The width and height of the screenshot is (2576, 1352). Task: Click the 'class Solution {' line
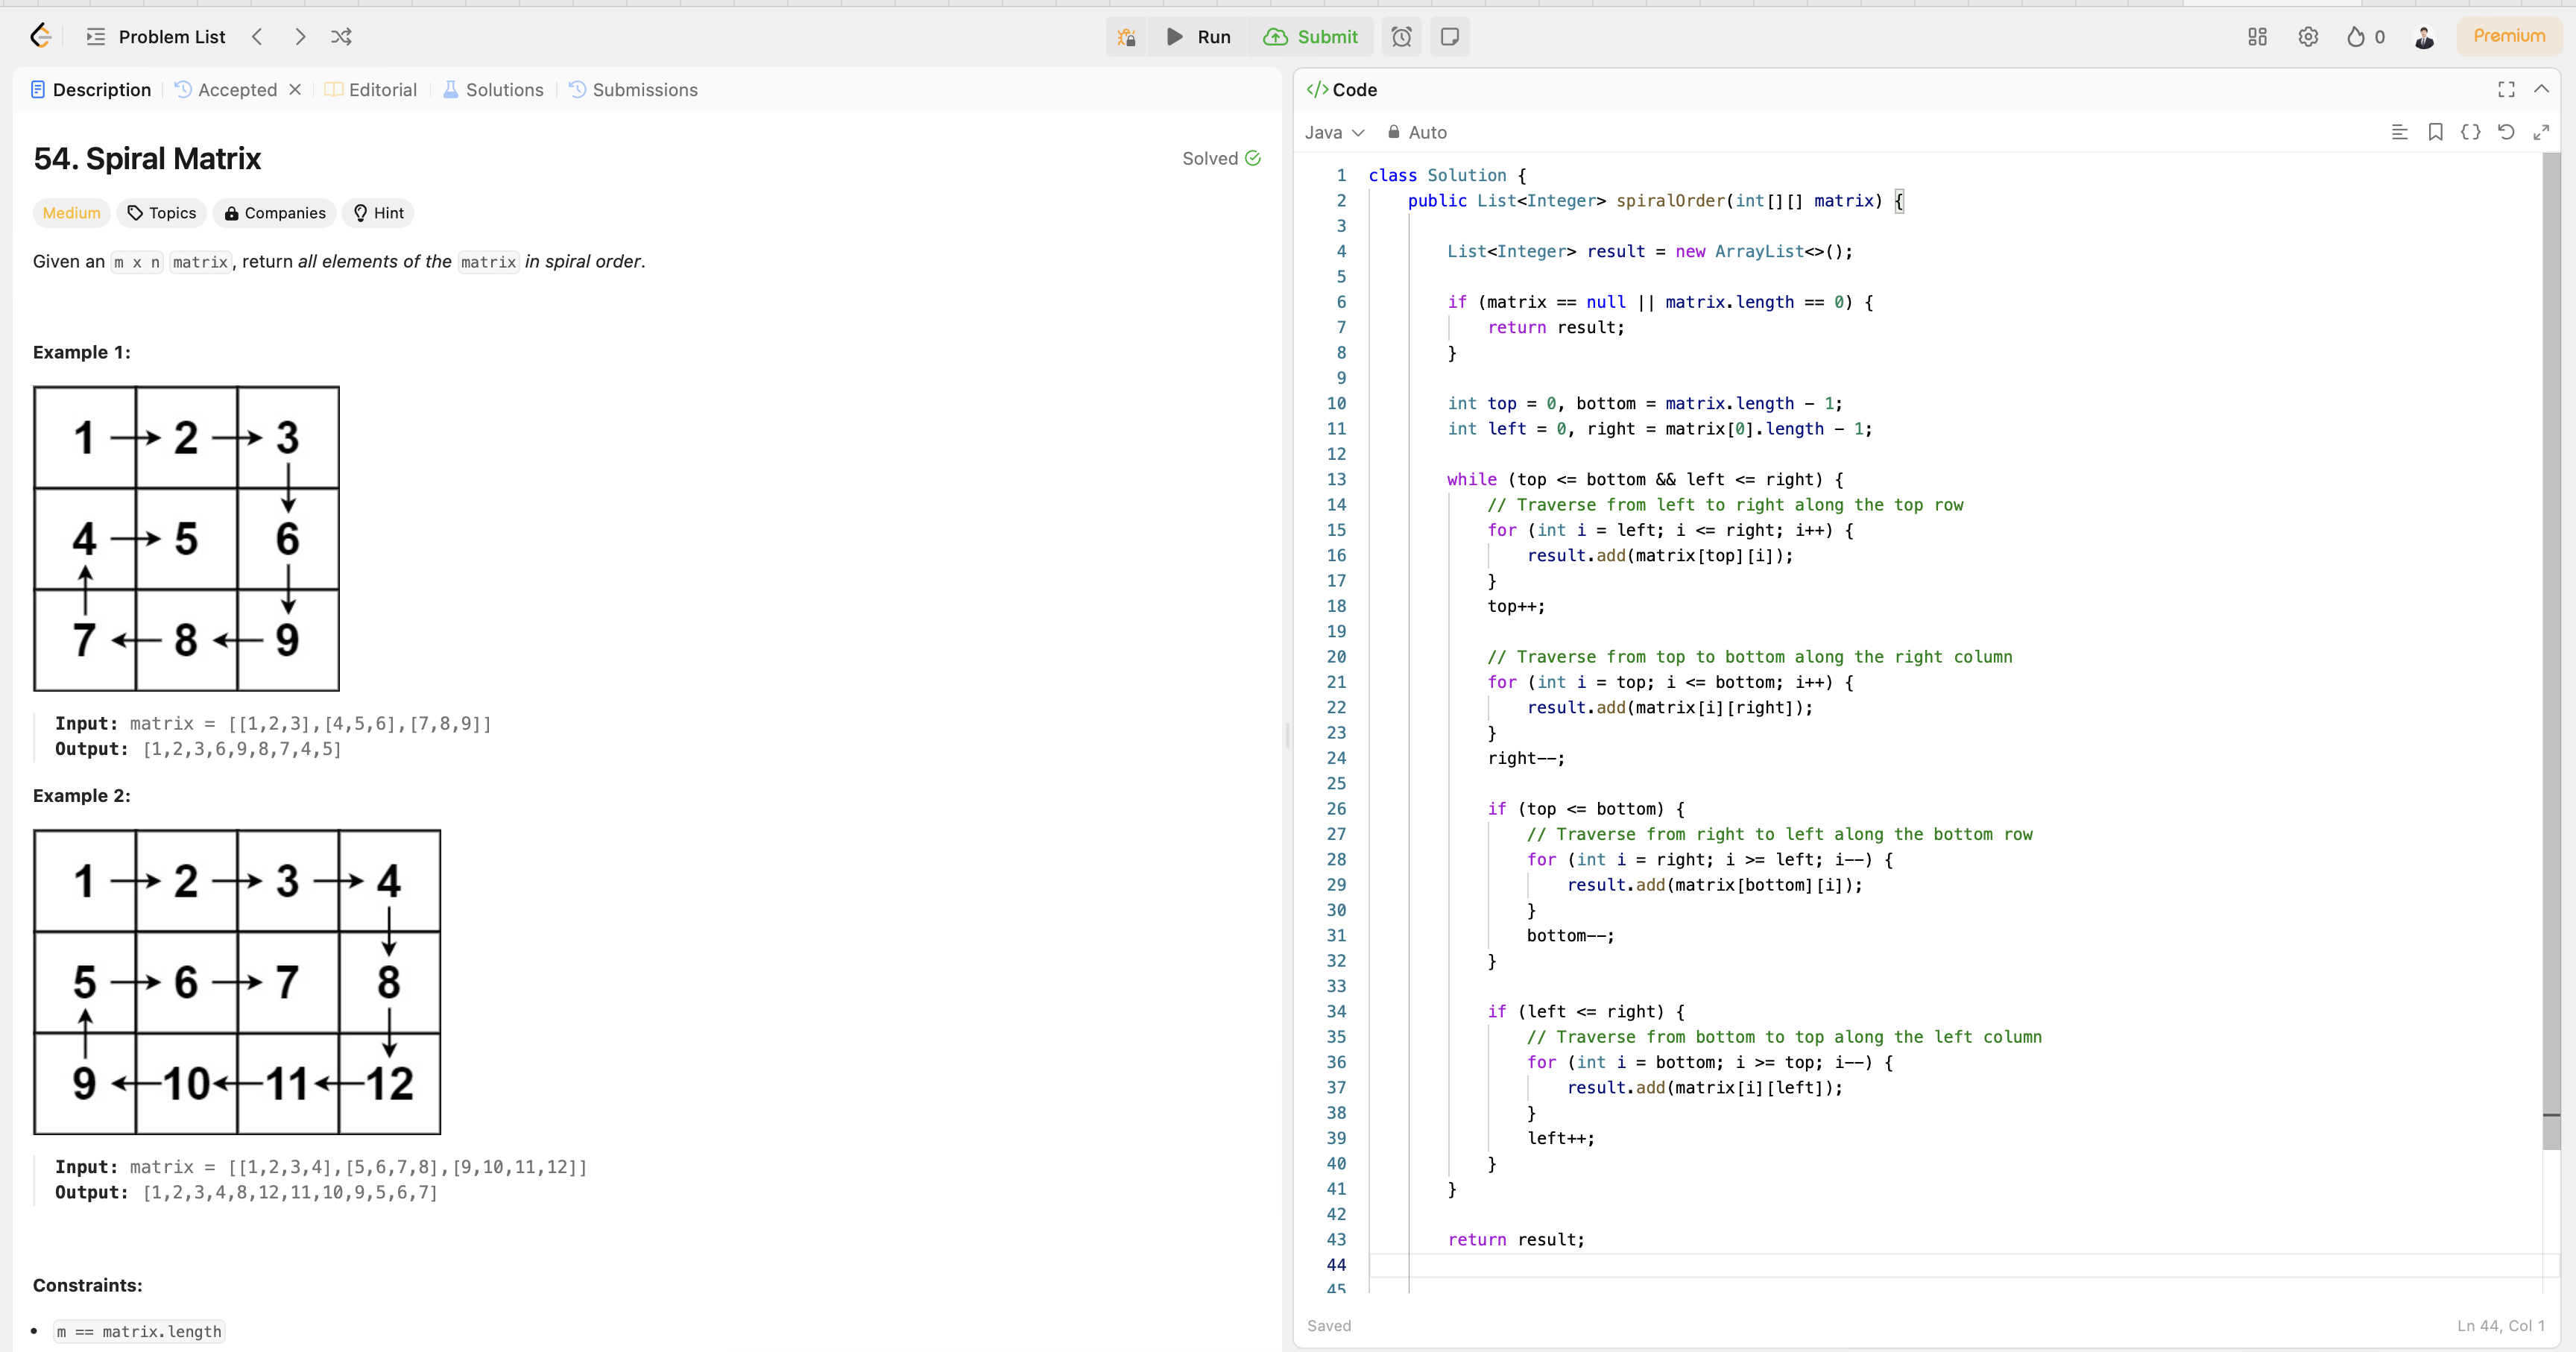click(x=1447, y=175)
